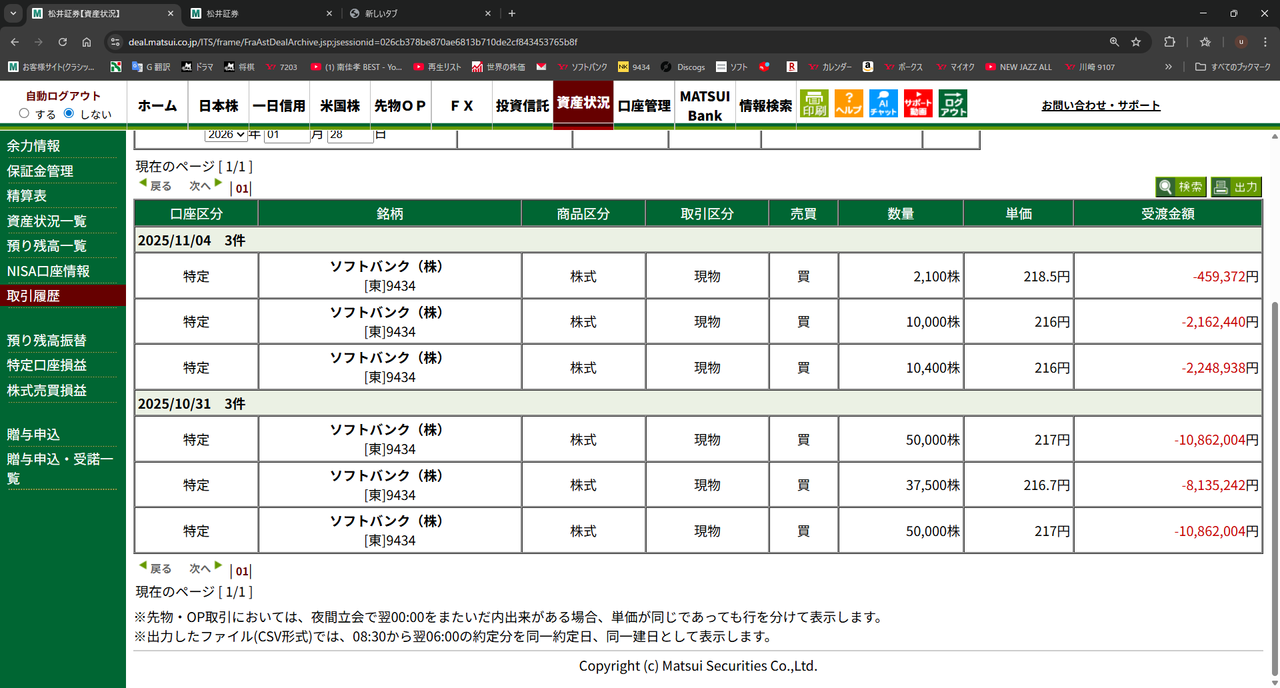
Task: Reload the page with the browser refresh icon
Action: tap(63, 42)
